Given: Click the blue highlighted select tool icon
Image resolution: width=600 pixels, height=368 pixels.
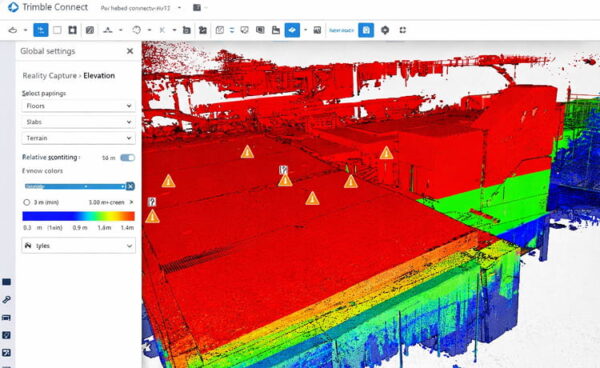Looking at the screenshot, I should 41,30.
